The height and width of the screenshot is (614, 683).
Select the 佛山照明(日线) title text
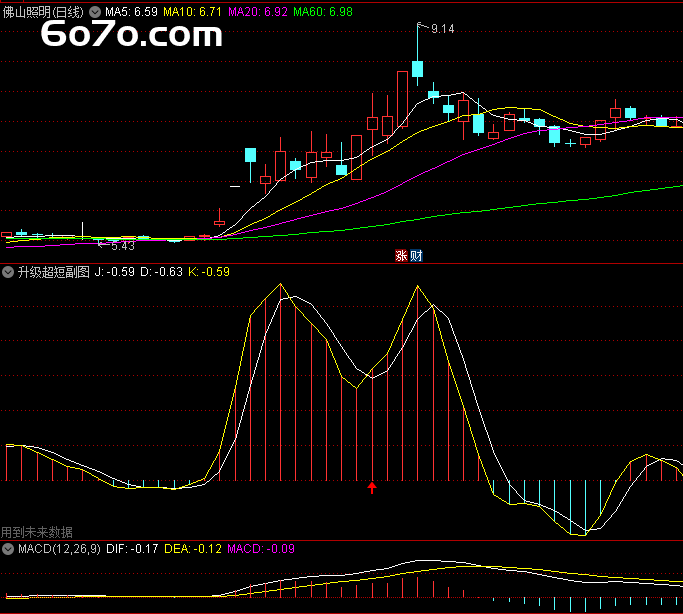point(43,12)
